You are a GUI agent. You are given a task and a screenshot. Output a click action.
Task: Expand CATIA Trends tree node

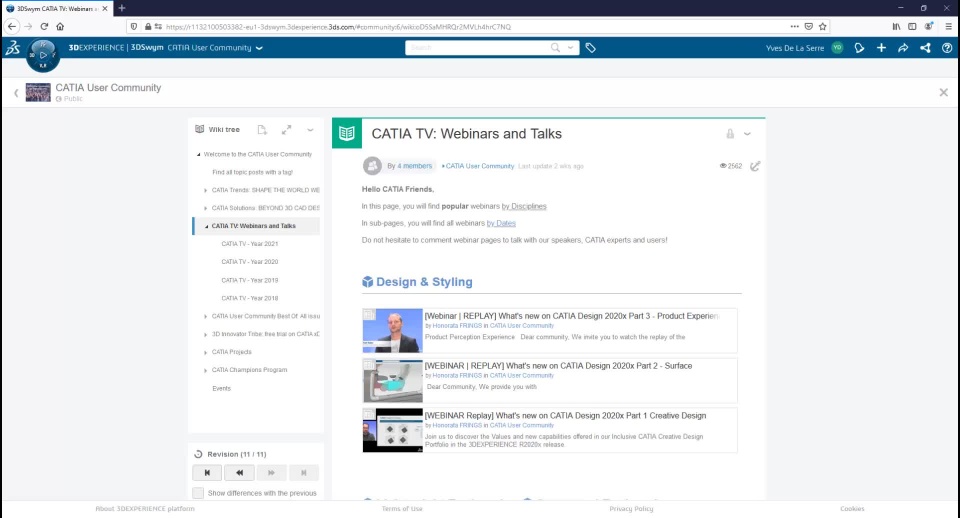206,190
